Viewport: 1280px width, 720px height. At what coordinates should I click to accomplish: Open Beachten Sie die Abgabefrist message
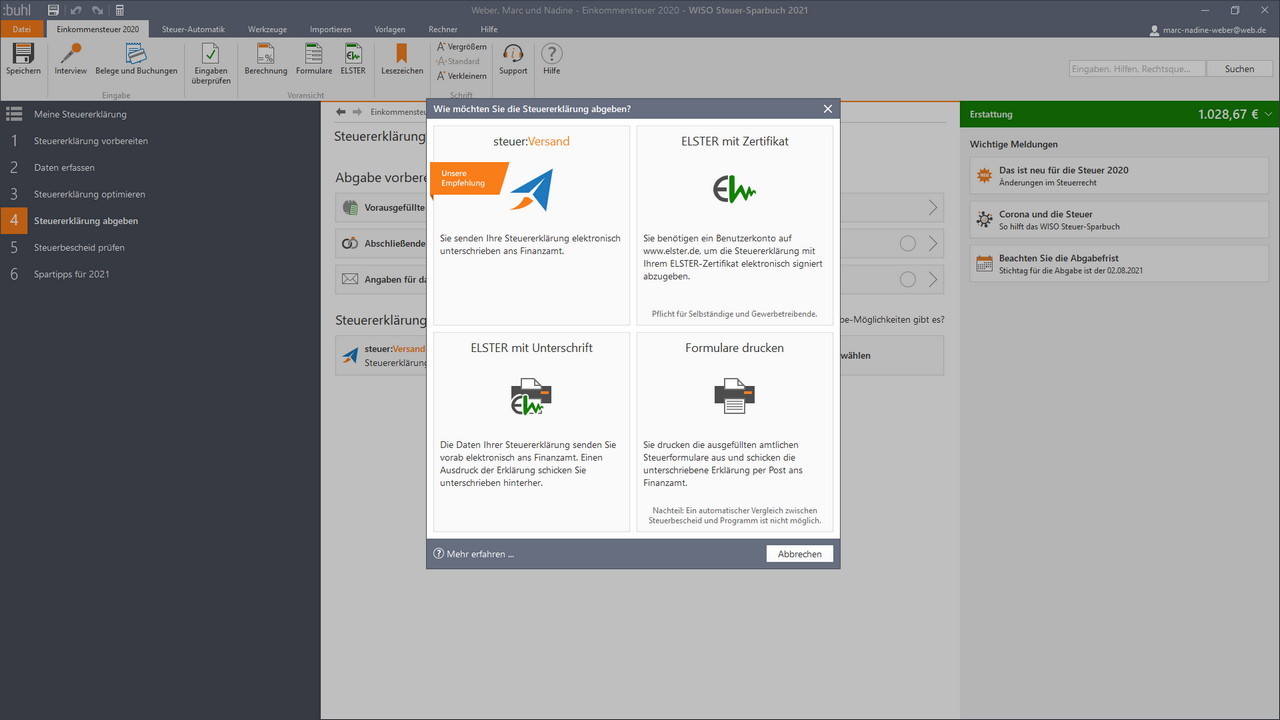[1119, 264]
